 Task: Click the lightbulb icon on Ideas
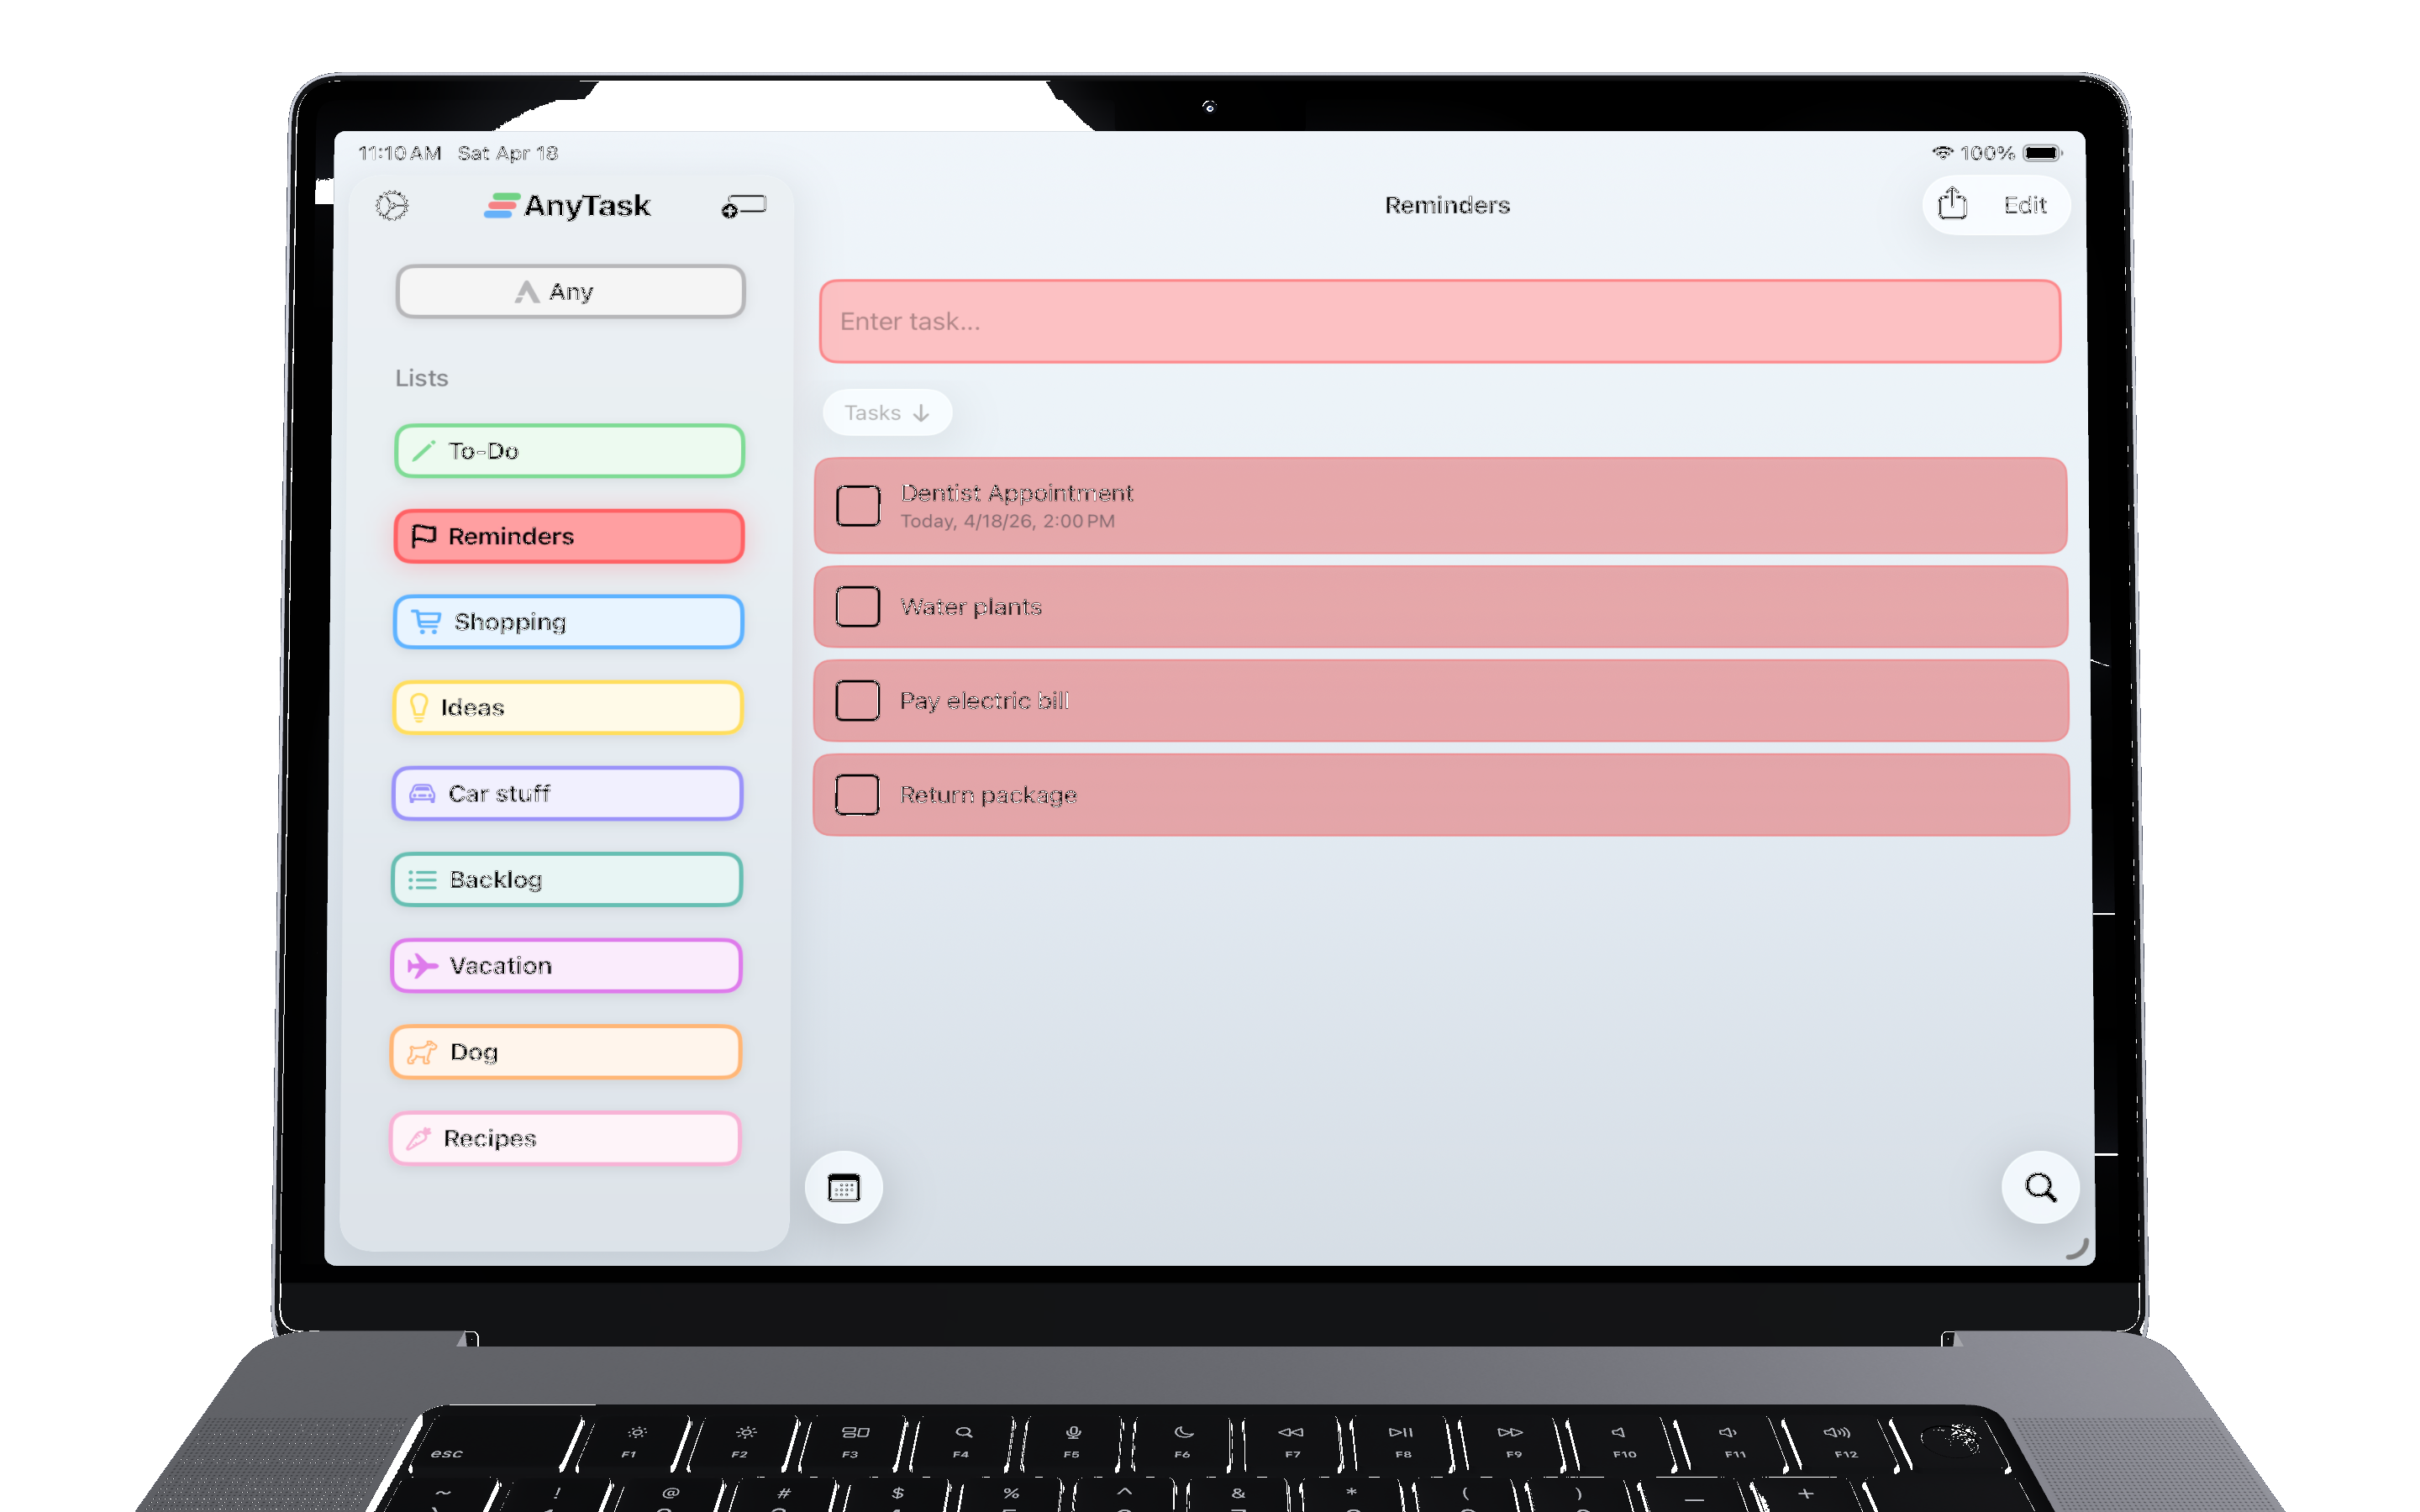[419, 708]
